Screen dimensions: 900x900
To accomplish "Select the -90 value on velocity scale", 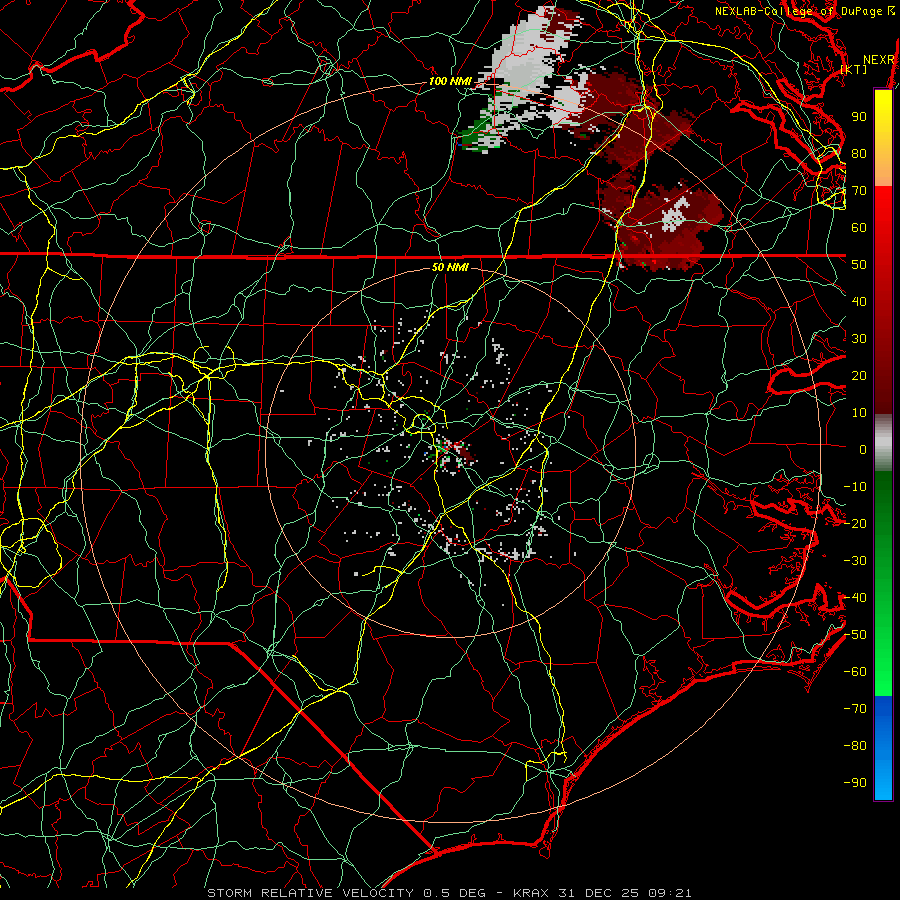I will [x=855, y=783].
